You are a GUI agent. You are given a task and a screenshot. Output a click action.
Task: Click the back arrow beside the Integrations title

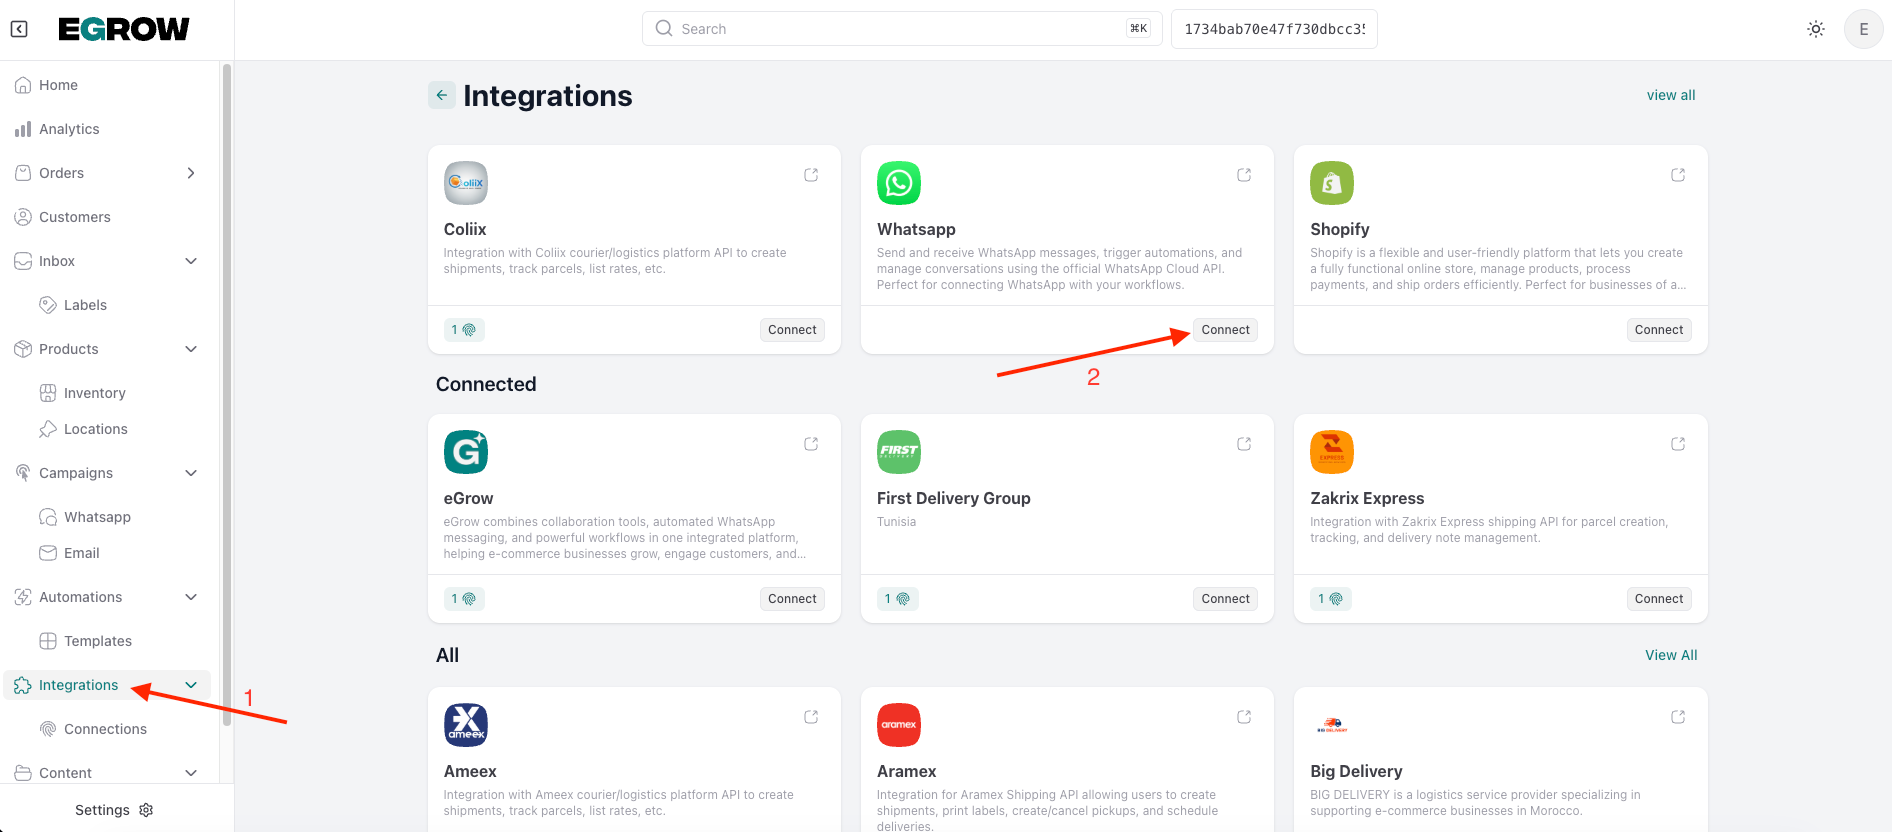[x=441, y=95]
